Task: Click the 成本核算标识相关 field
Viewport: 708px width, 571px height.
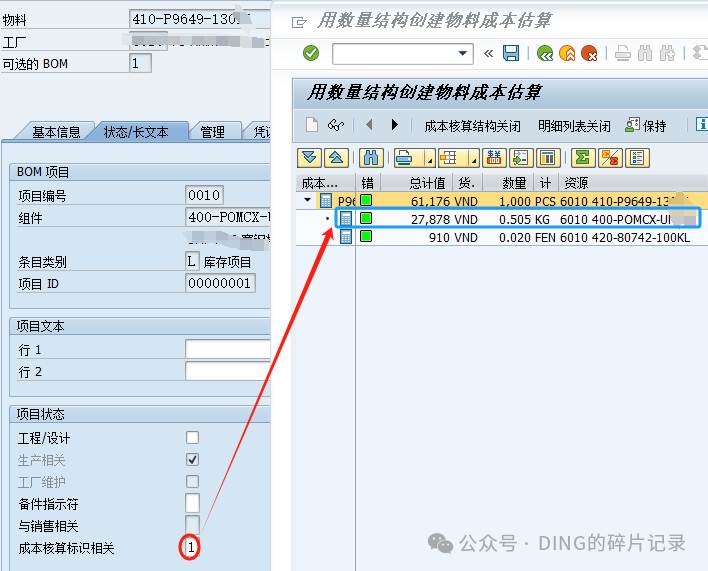Action: tap(191, 547)
